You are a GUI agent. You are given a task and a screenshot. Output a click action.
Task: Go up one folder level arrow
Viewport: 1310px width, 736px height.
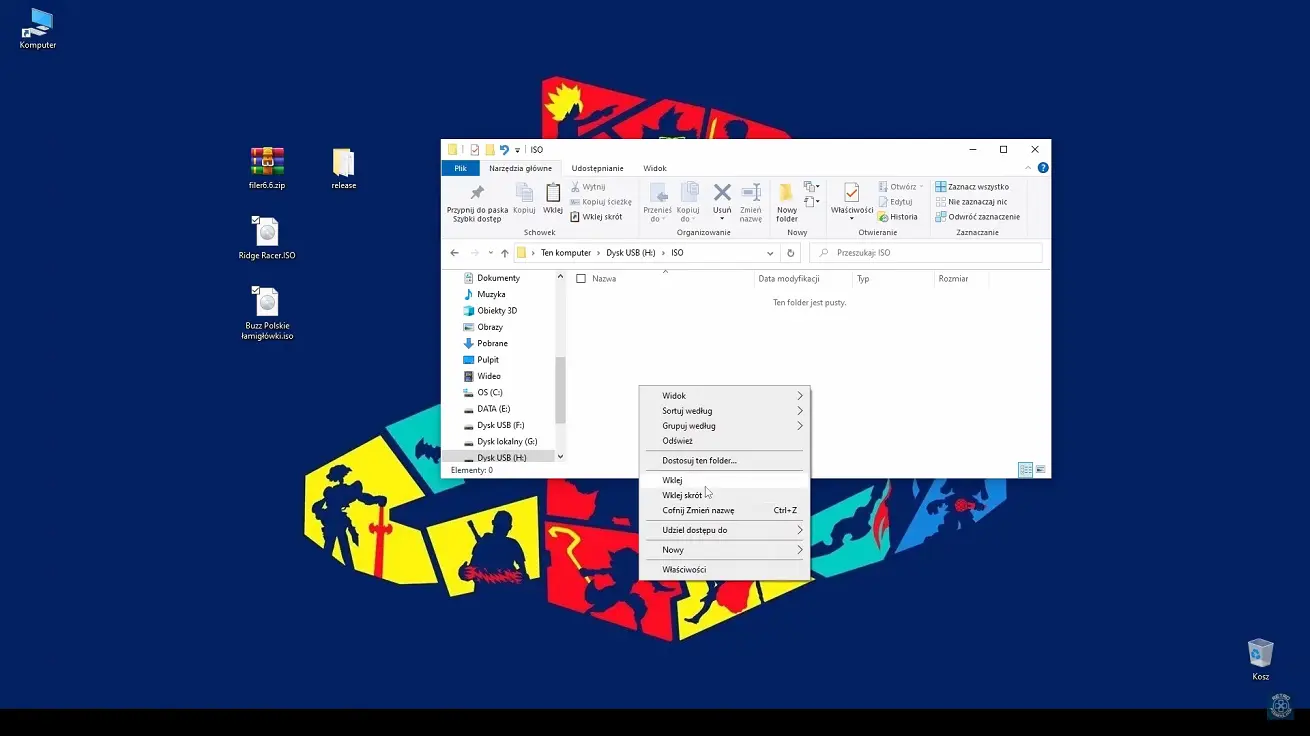504,253
